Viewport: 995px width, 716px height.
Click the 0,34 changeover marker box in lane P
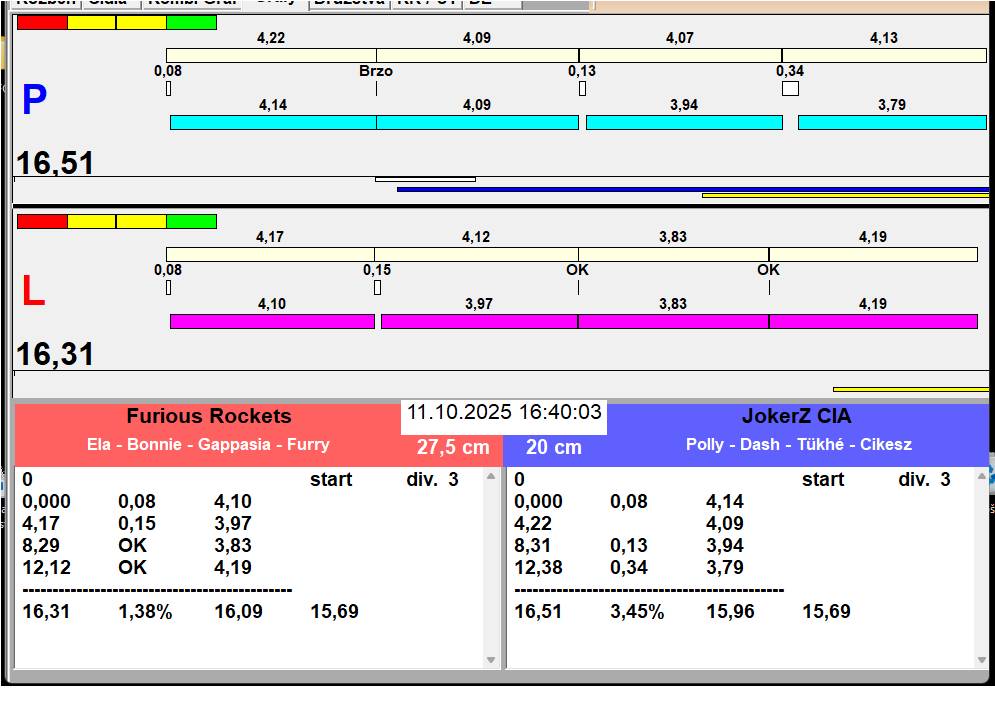click(x=790, y=89)
